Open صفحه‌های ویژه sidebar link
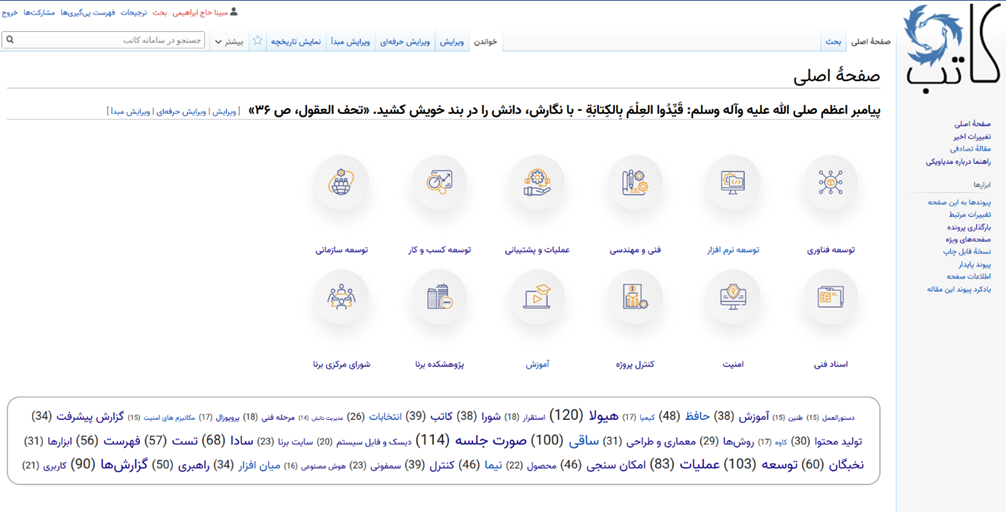The image size is (1006, 512). (x=968, y=239)
